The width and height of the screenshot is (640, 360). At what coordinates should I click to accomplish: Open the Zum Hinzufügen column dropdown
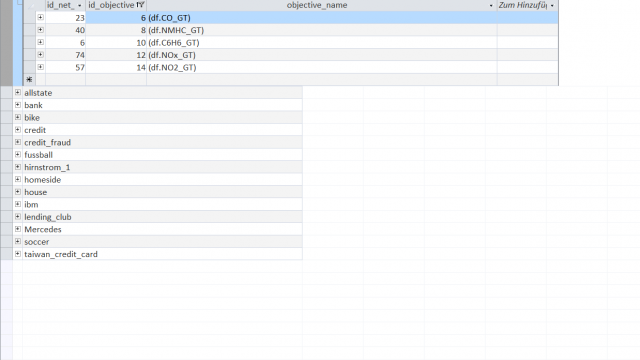click(x=552, y=5)
